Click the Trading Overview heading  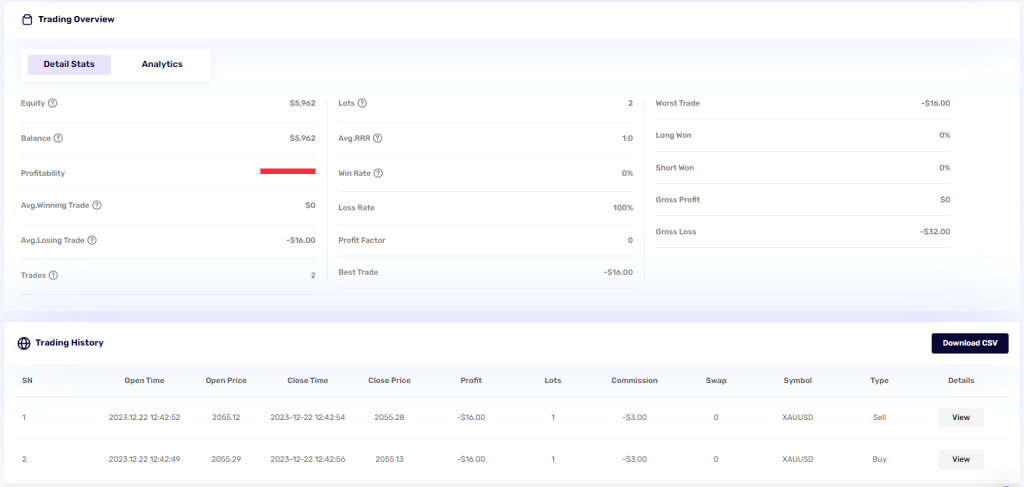(x=76, y=20)
